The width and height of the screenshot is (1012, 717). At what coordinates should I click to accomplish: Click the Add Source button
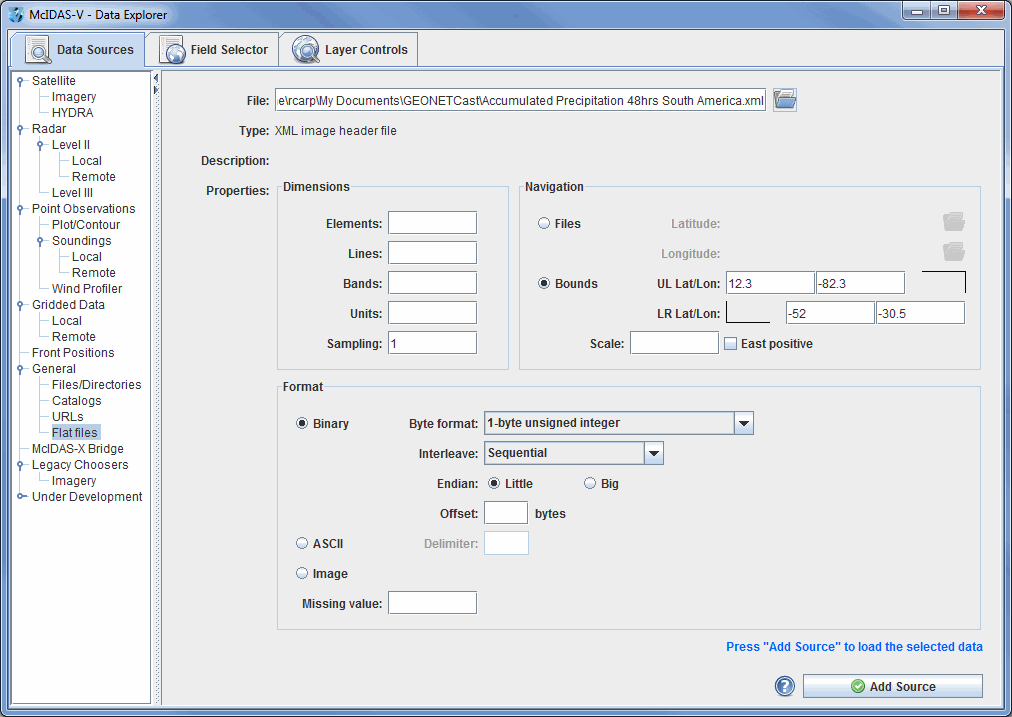coord(893,686)
